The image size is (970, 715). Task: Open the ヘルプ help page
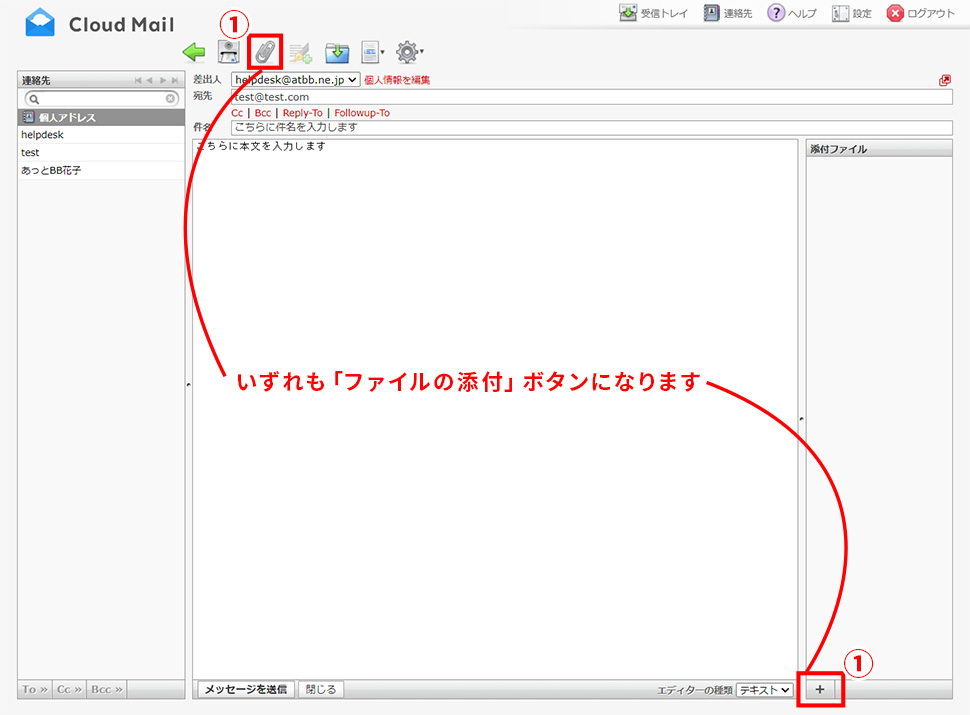(792, 14)
